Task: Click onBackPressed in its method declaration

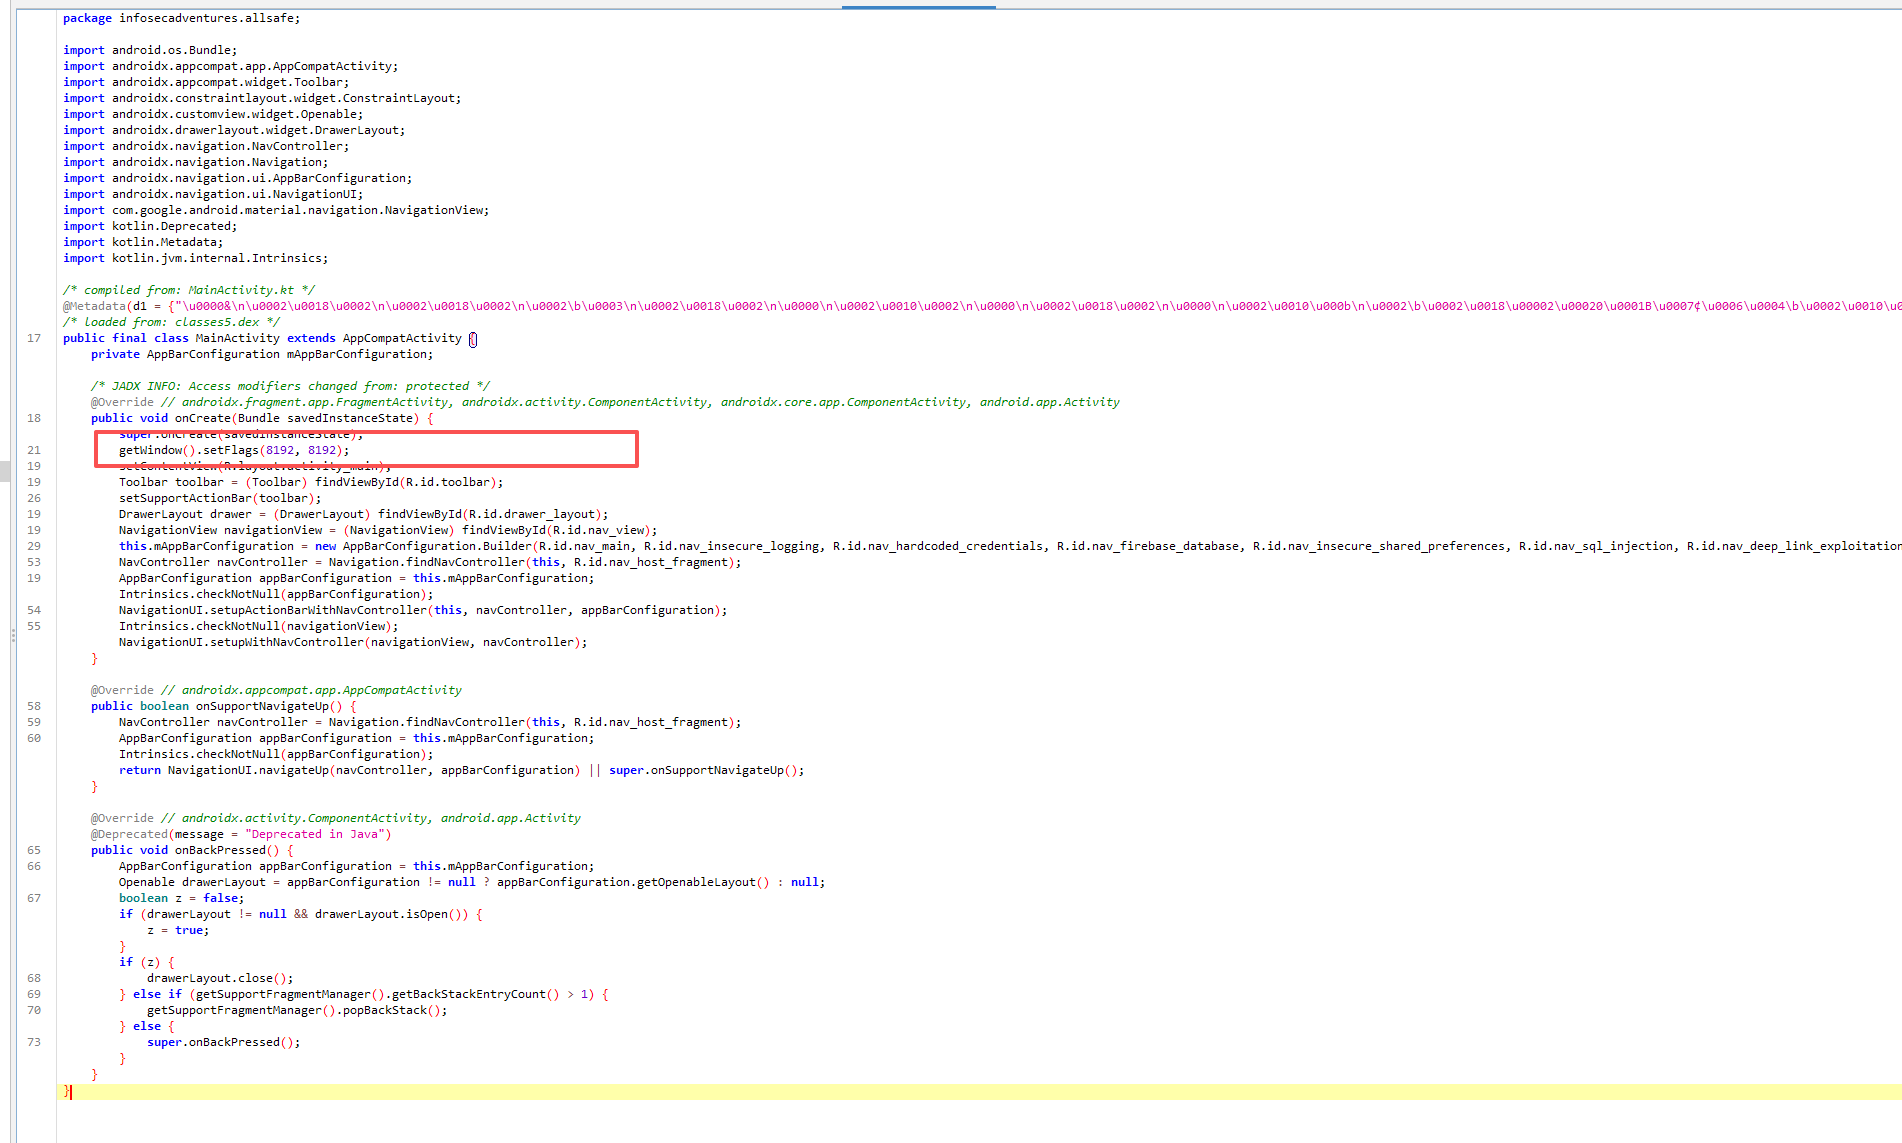Action: (220, 850)
